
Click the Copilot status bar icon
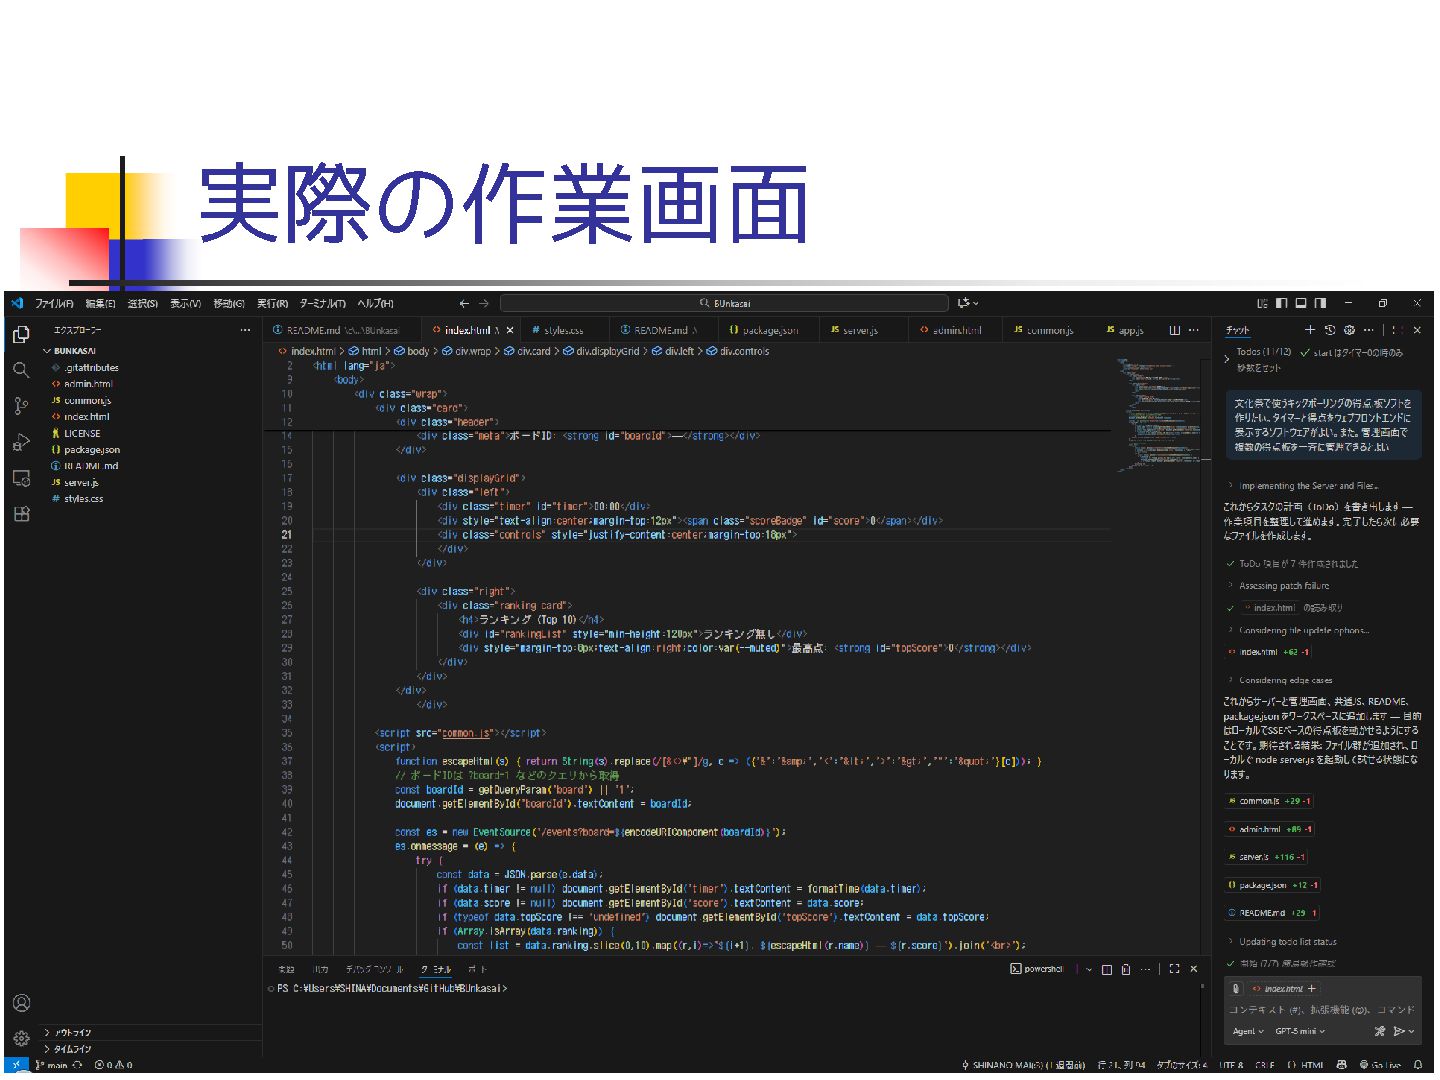1341,1065
